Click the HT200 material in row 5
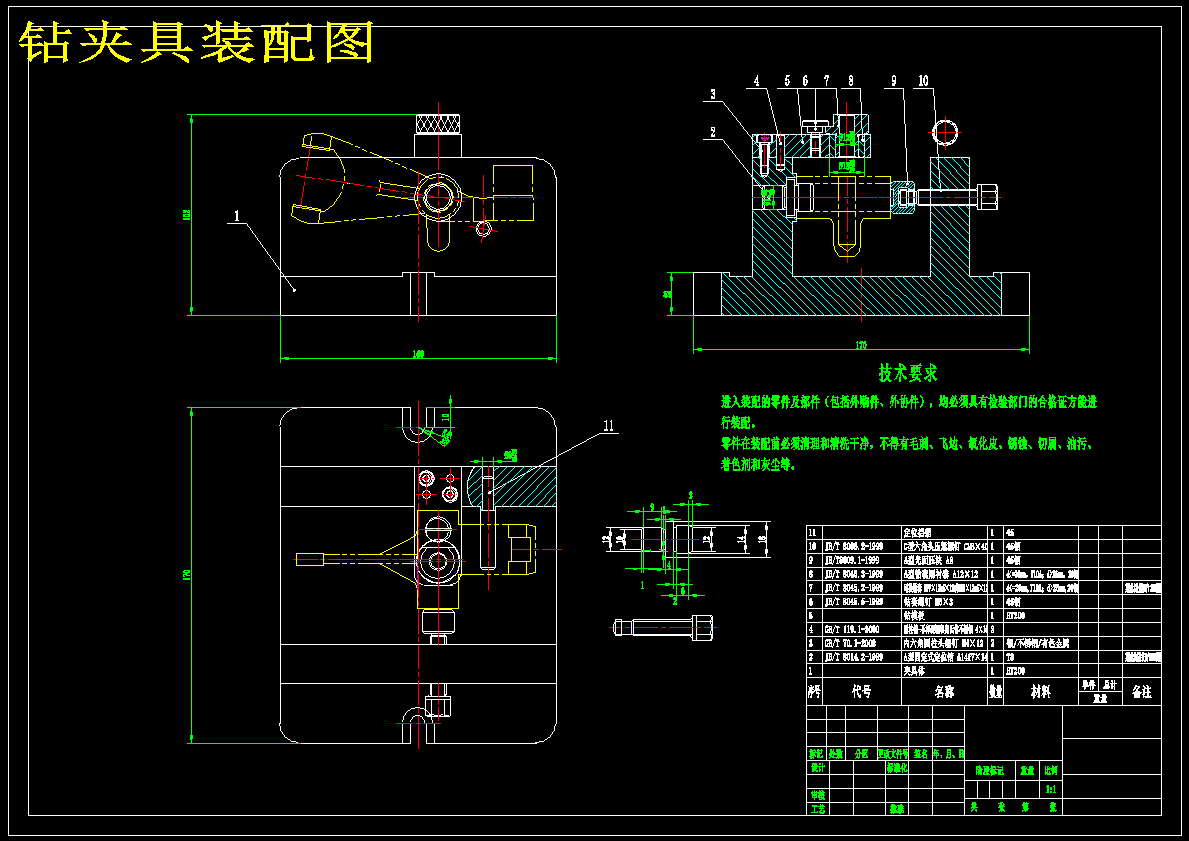Screen dimensions: 1189x841 pyautogui.click(x=1015, y=616)
